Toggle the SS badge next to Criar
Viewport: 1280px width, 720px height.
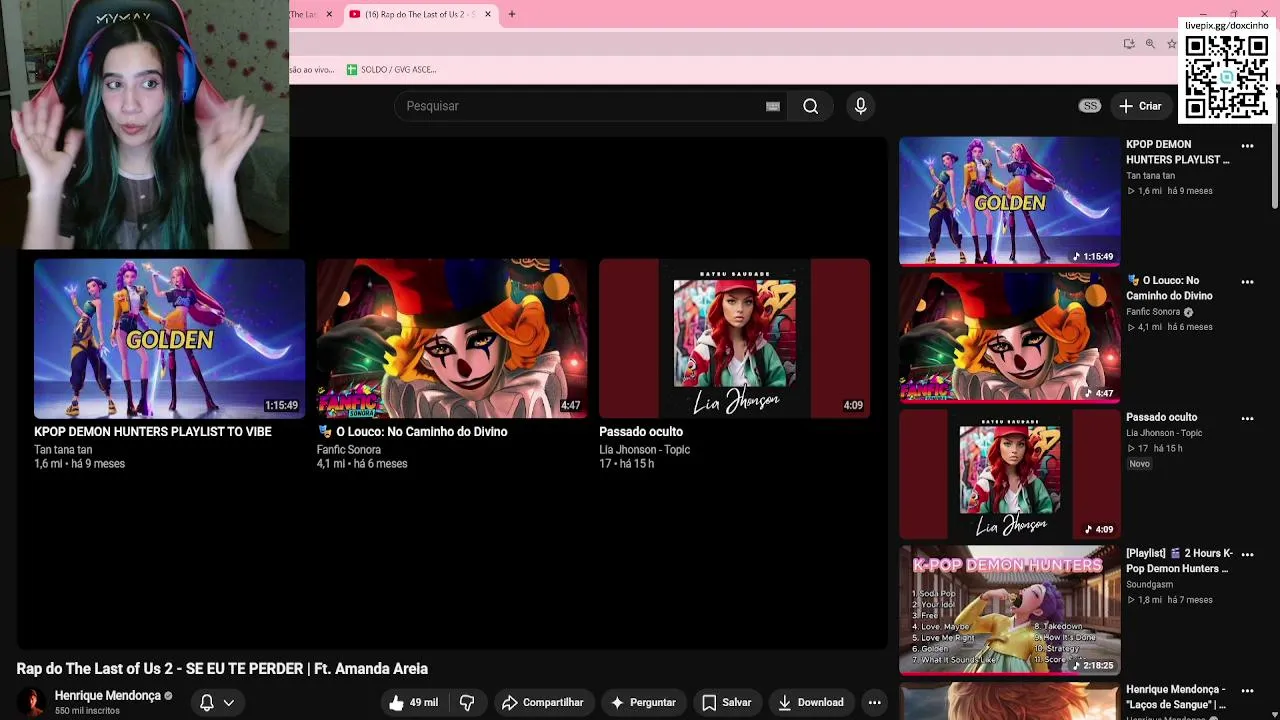[x=1090, y=106]
